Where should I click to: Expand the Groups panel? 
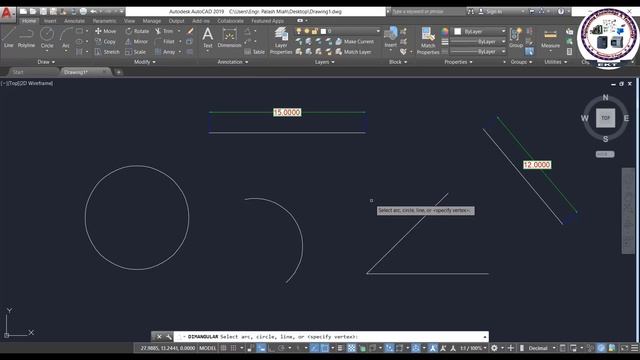(x=521, y=62)
